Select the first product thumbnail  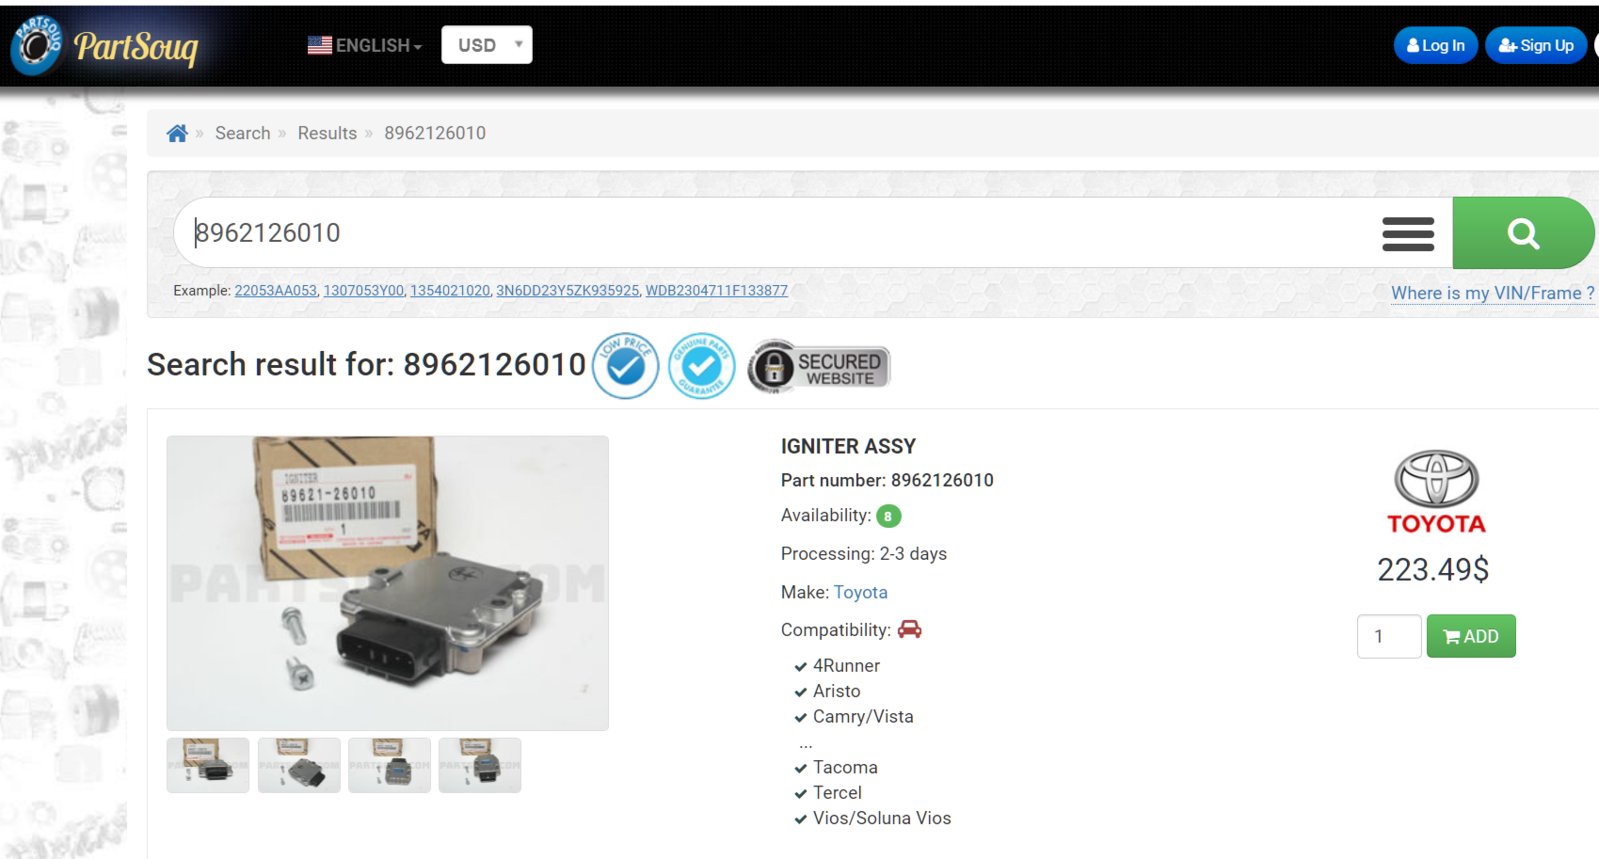click(x=208, y=766)
